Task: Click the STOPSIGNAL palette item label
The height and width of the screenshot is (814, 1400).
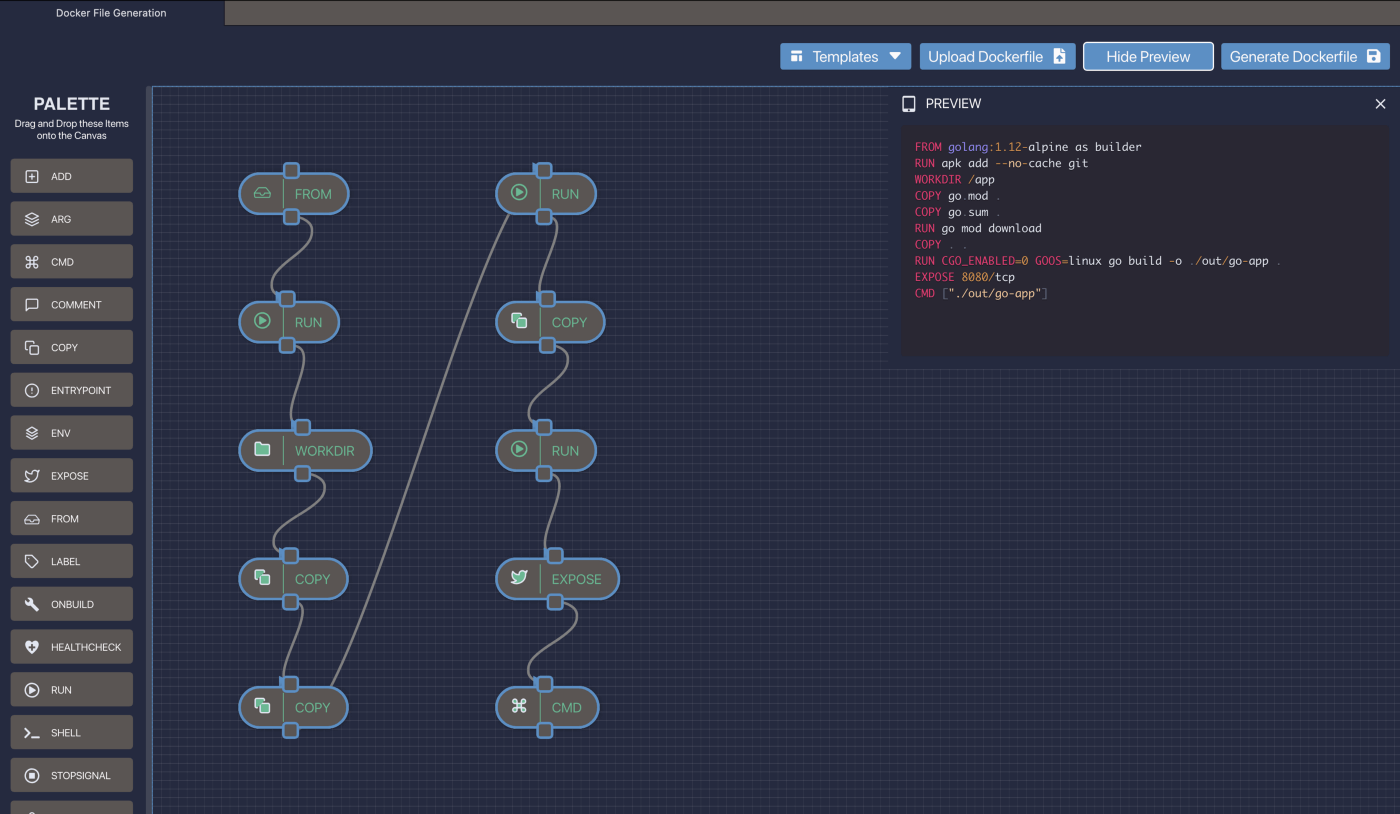Action: coord(81,776)
